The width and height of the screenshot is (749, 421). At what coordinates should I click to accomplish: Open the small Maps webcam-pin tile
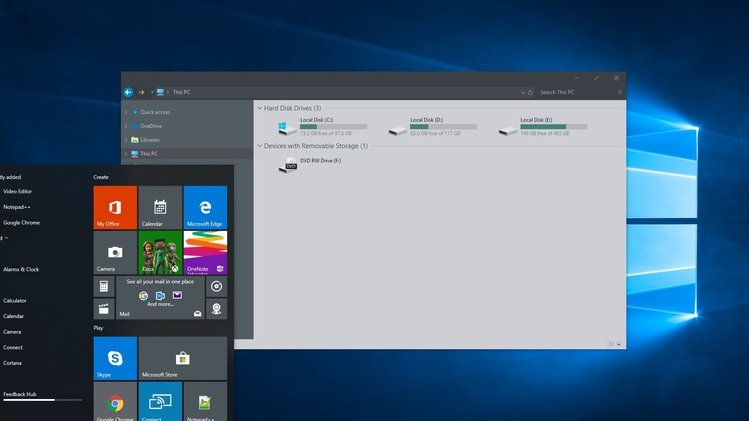pos(216,309)
